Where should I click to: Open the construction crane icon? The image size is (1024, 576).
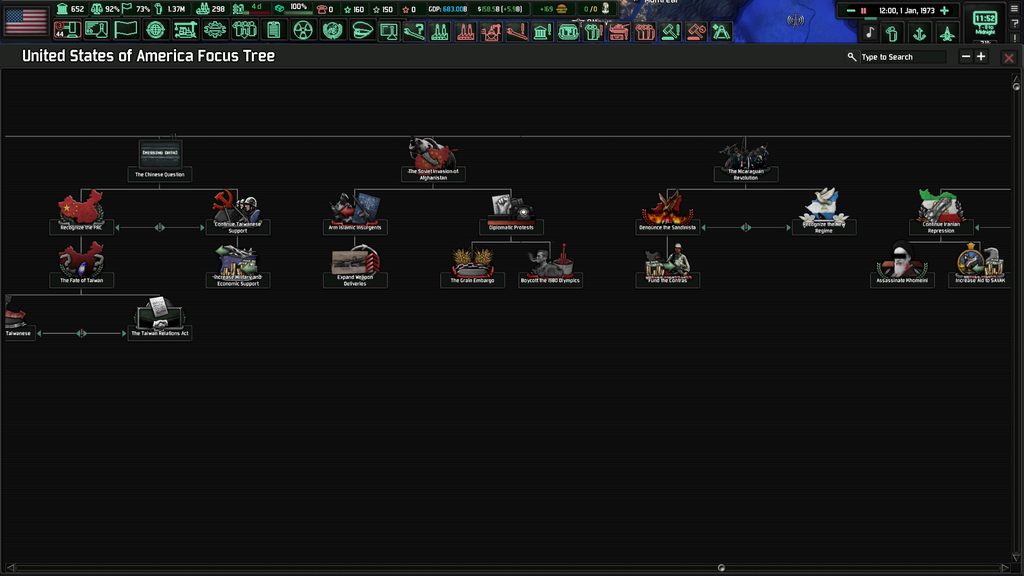click(x=185, y=30)
